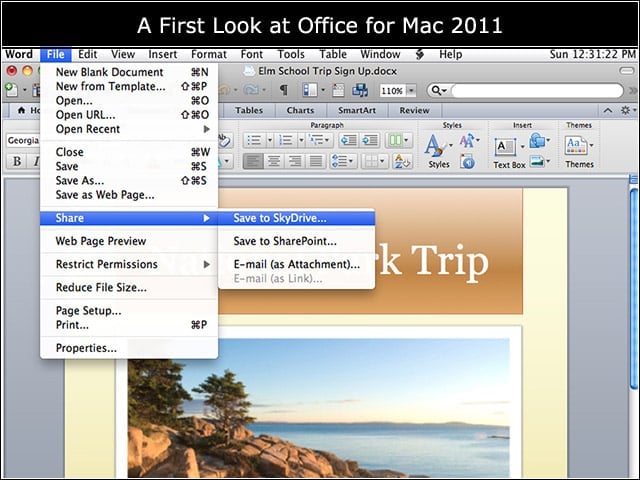Open Page Setup...
Screen dimensions: 640x480
coord(129,311)
